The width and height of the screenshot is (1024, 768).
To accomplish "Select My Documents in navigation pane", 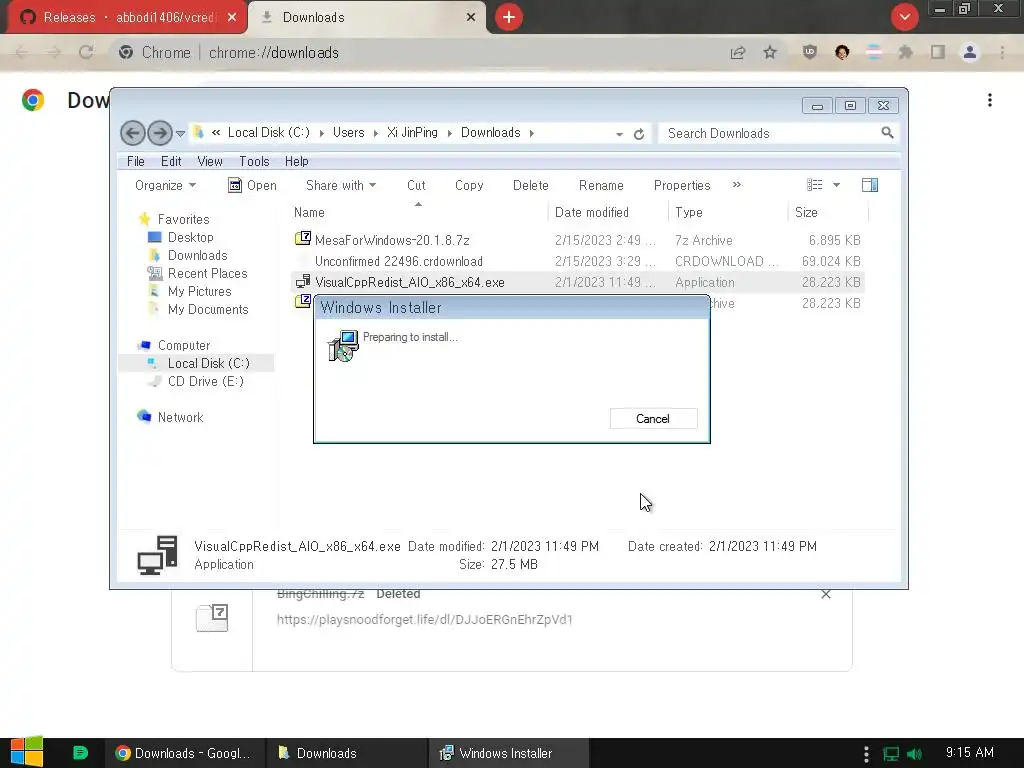I will coord(208,310).
